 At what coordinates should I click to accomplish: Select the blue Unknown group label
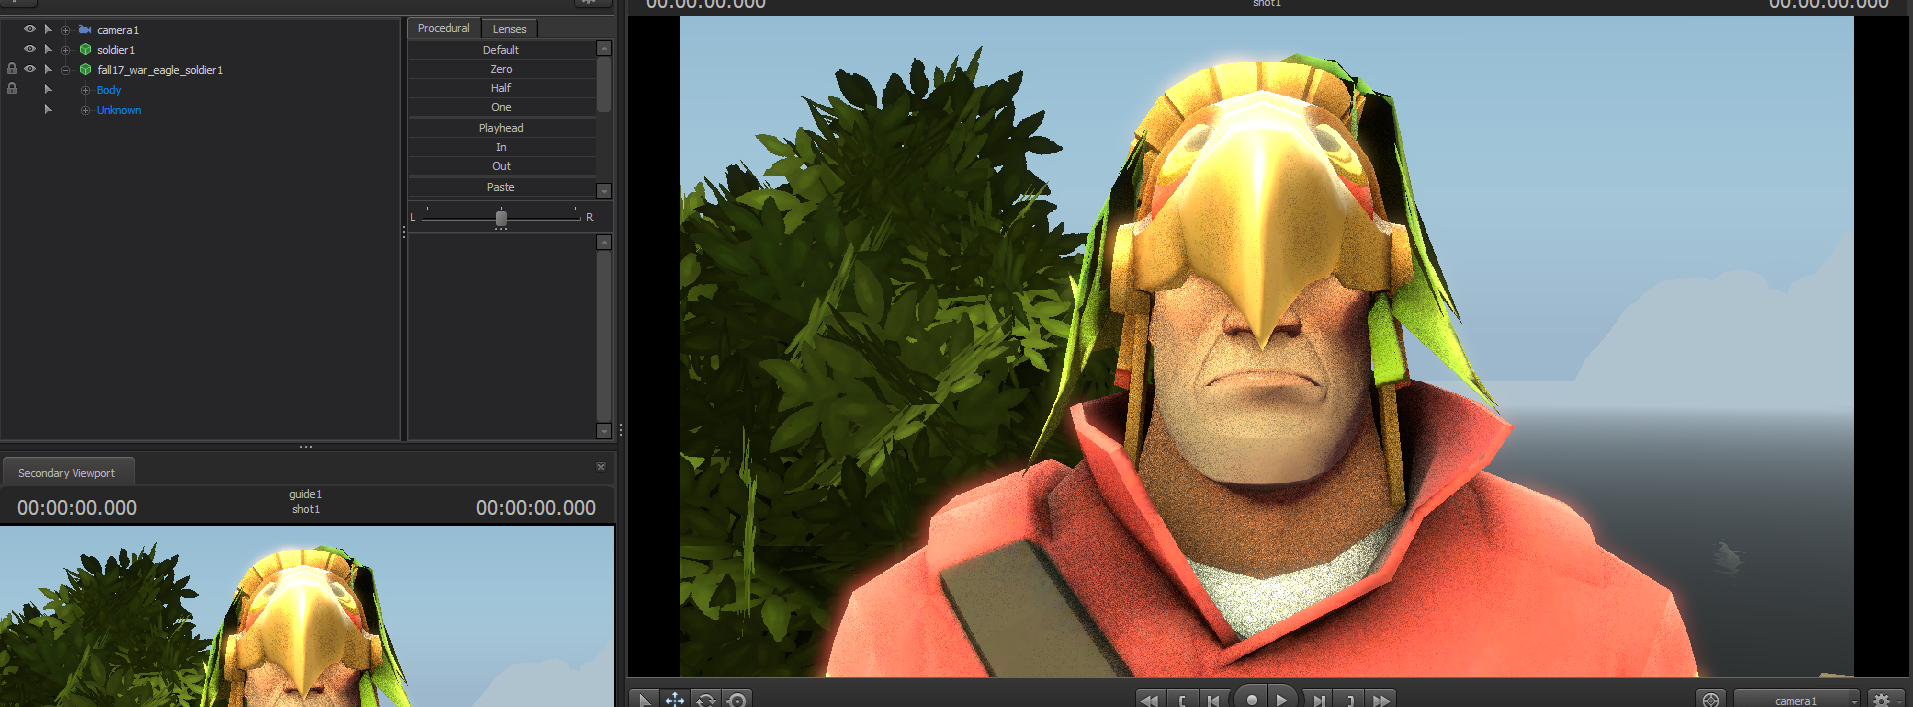(x=119, y=110)
